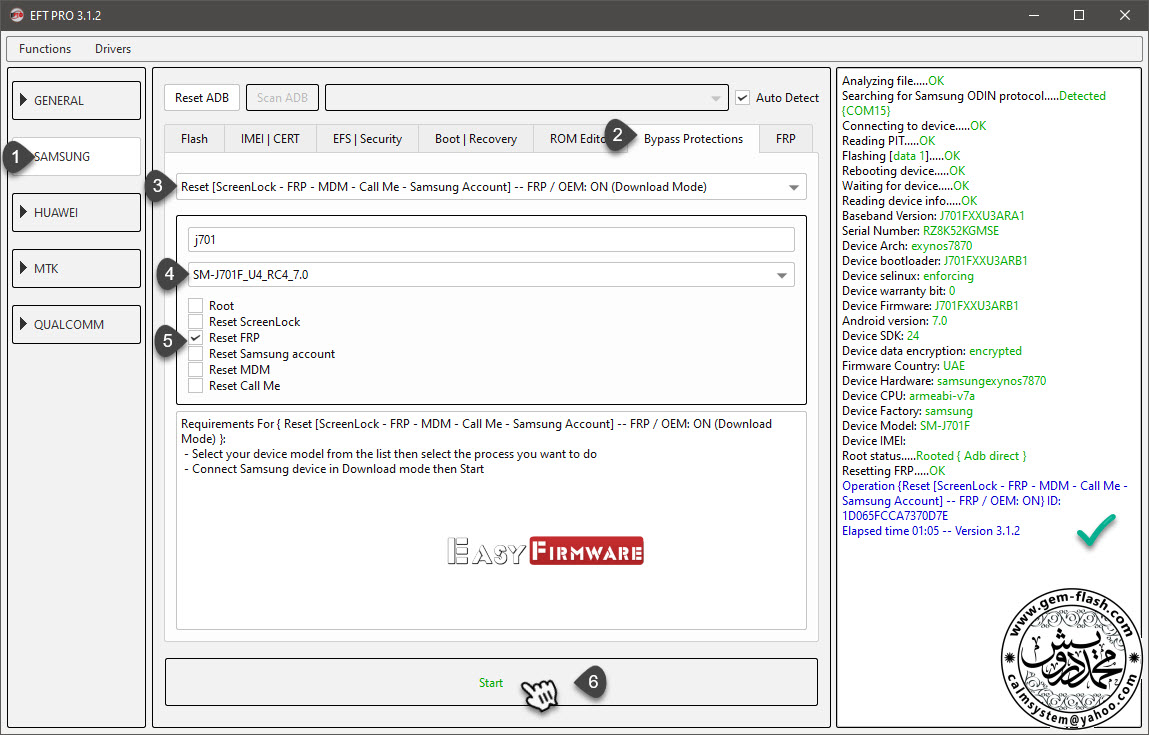The width and height of the screenshot is (1149, 735).
Task: Expand the HUAWEI section
Action: pyautogui.click(x=76, y=213)
